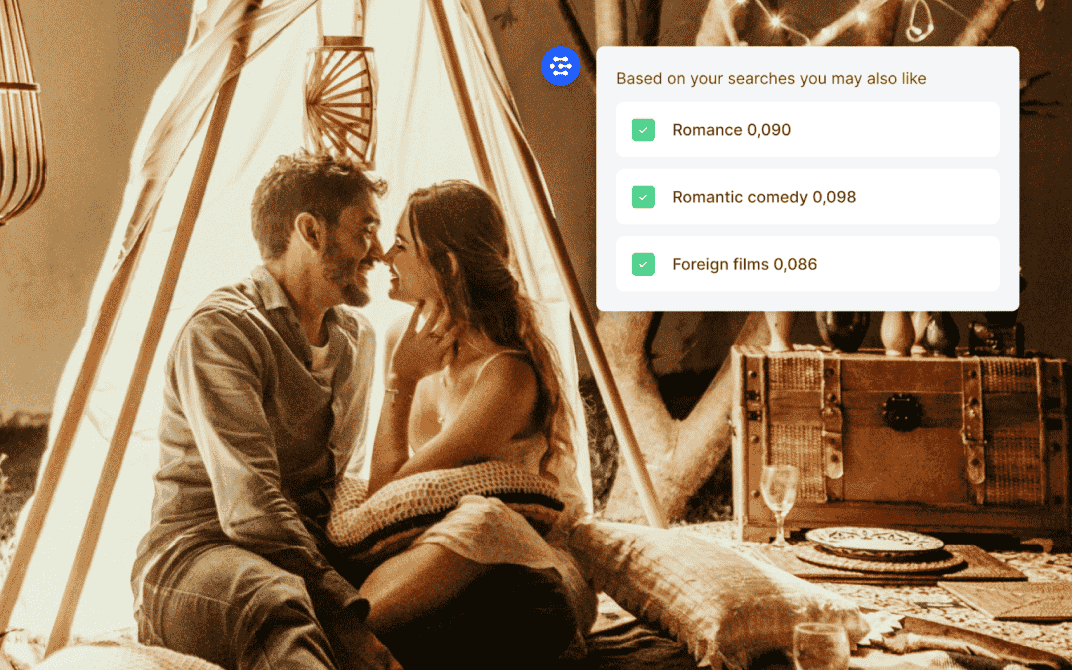Toggle the Romantic comedy checkbox
This screenshot has height=670, width=1072.
(x=643, y=197)
